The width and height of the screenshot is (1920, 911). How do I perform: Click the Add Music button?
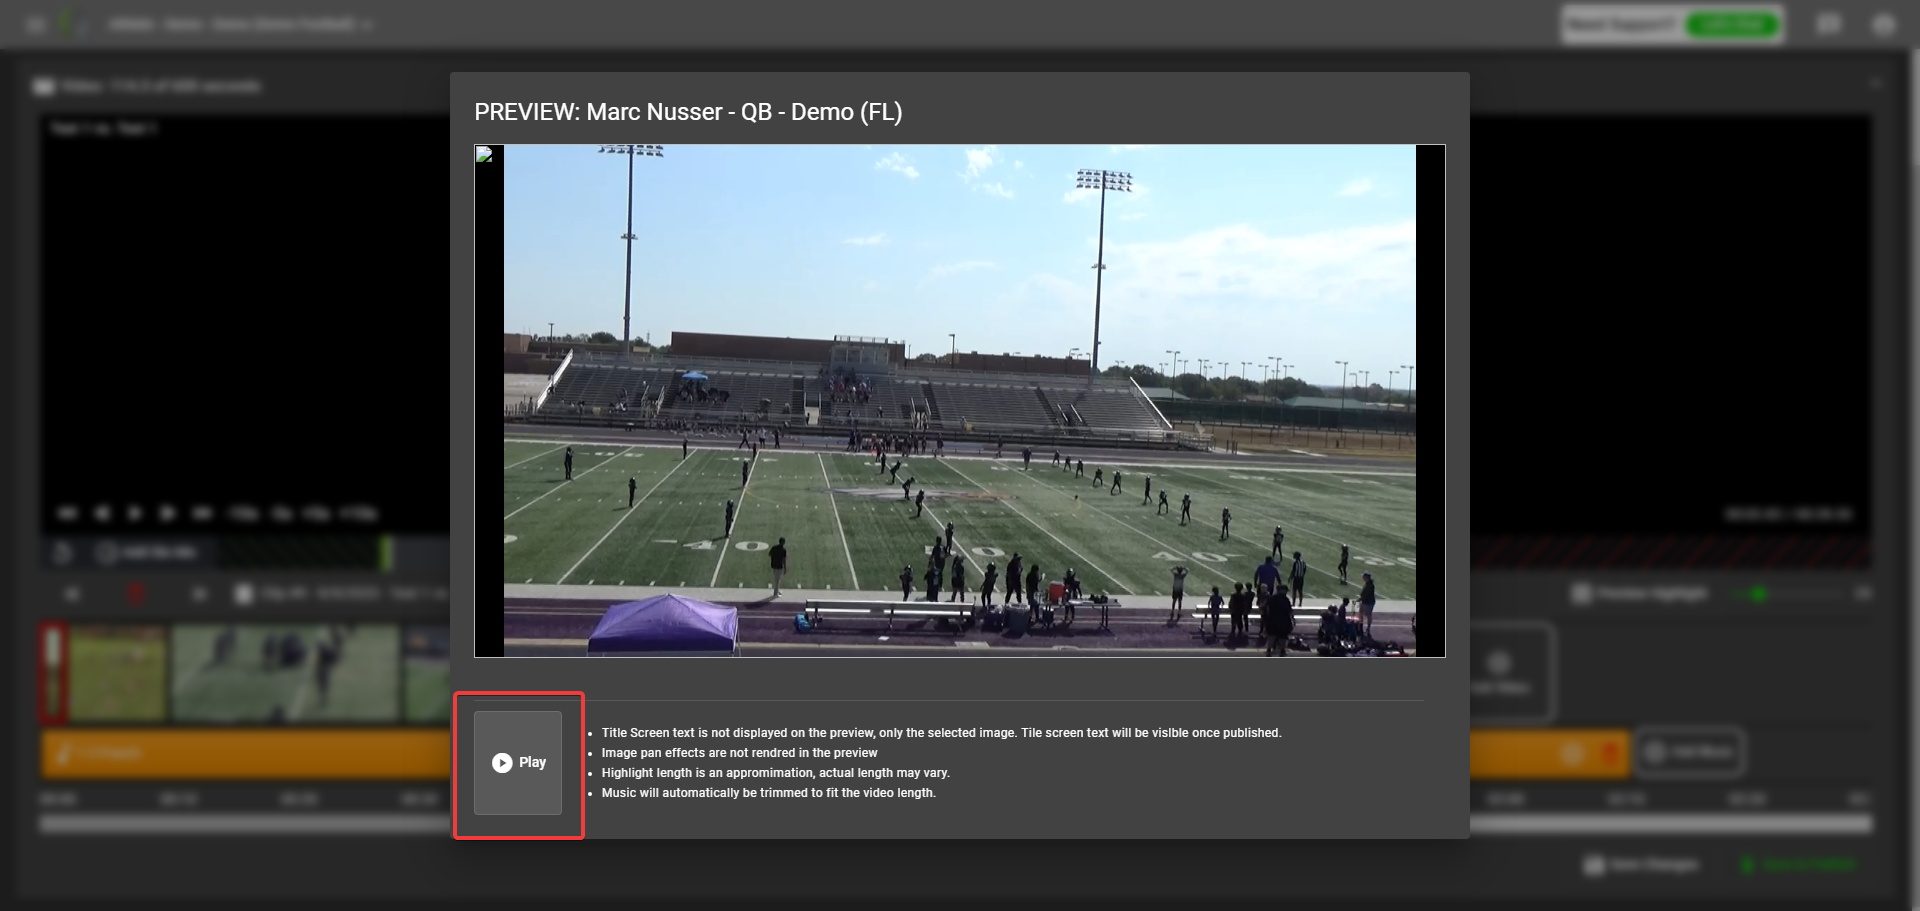pos(1689,752)
